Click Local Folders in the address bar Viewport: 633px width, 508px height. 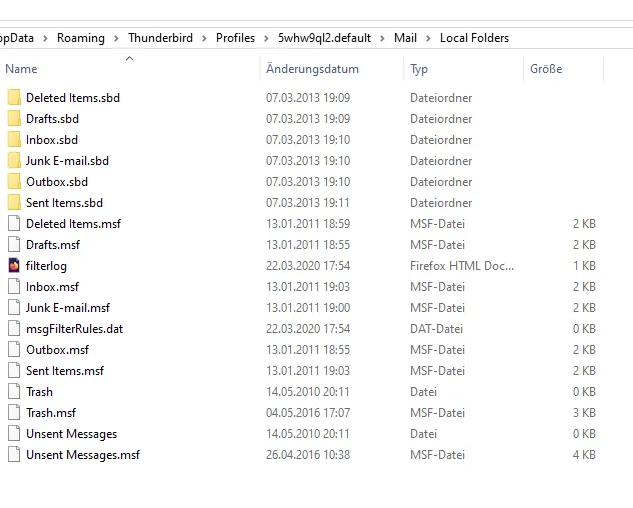click(x=474, y=38)
